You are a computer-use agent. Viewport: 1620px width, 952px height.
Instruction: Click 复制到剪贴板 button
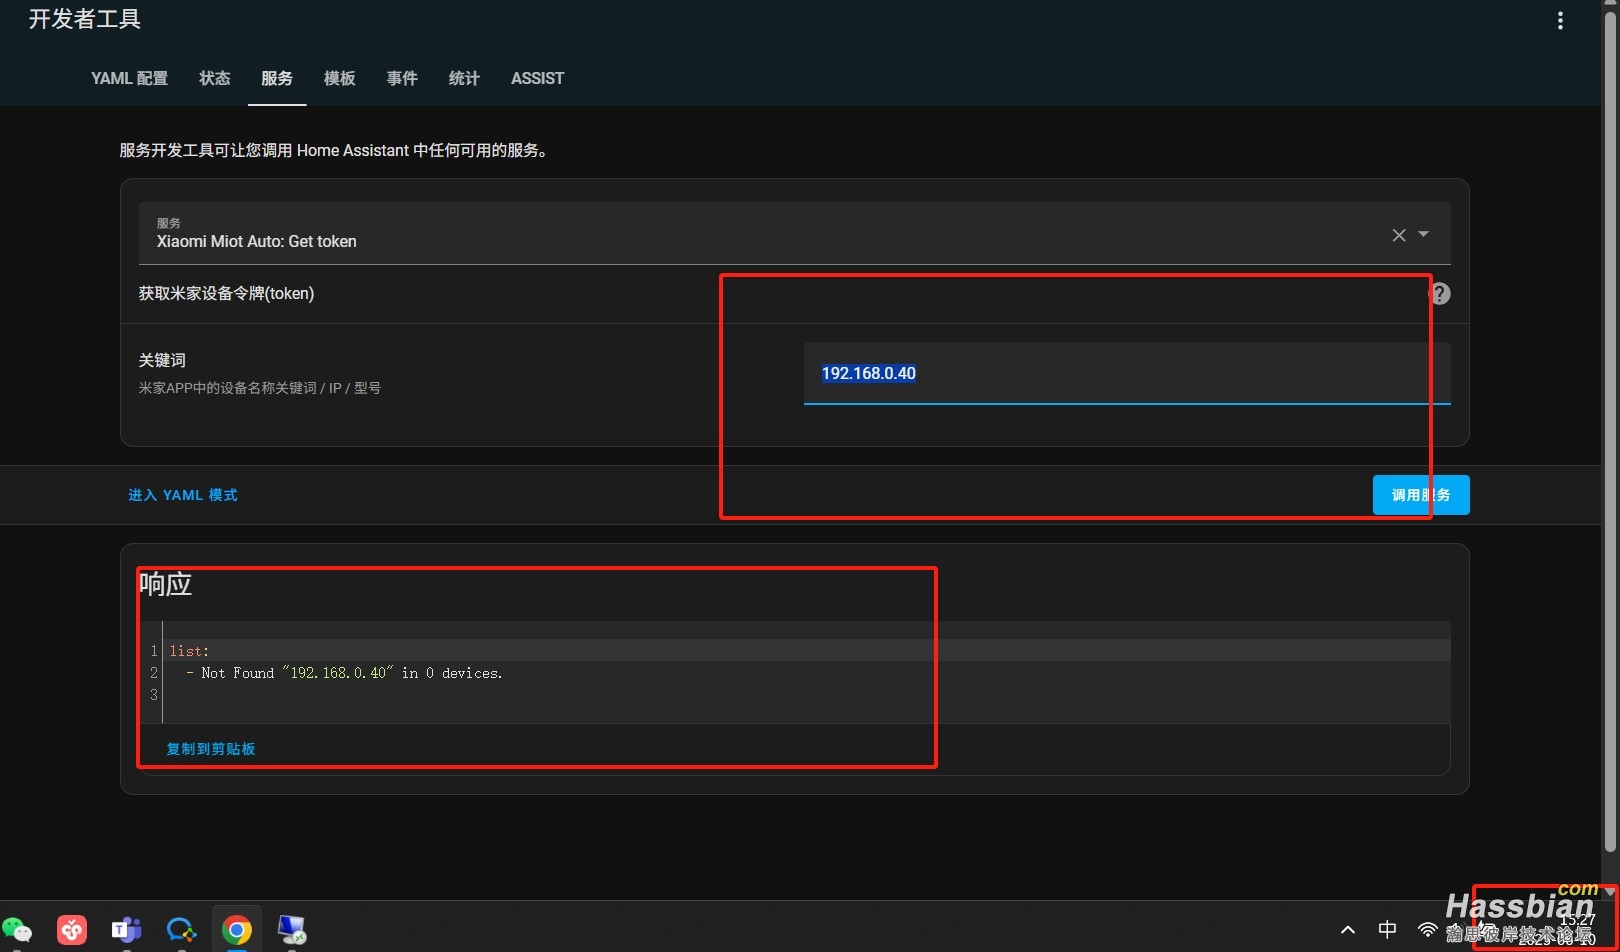(x=211, y=749)
